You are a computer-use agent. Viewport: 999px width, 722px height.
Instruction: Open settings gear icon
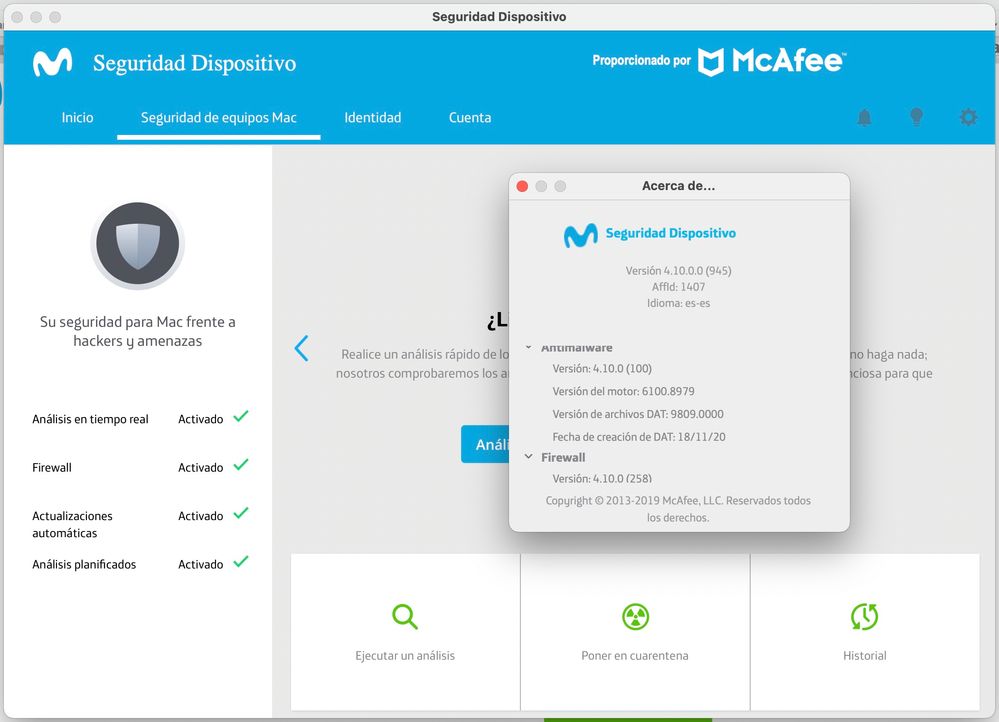coord(968,117)
